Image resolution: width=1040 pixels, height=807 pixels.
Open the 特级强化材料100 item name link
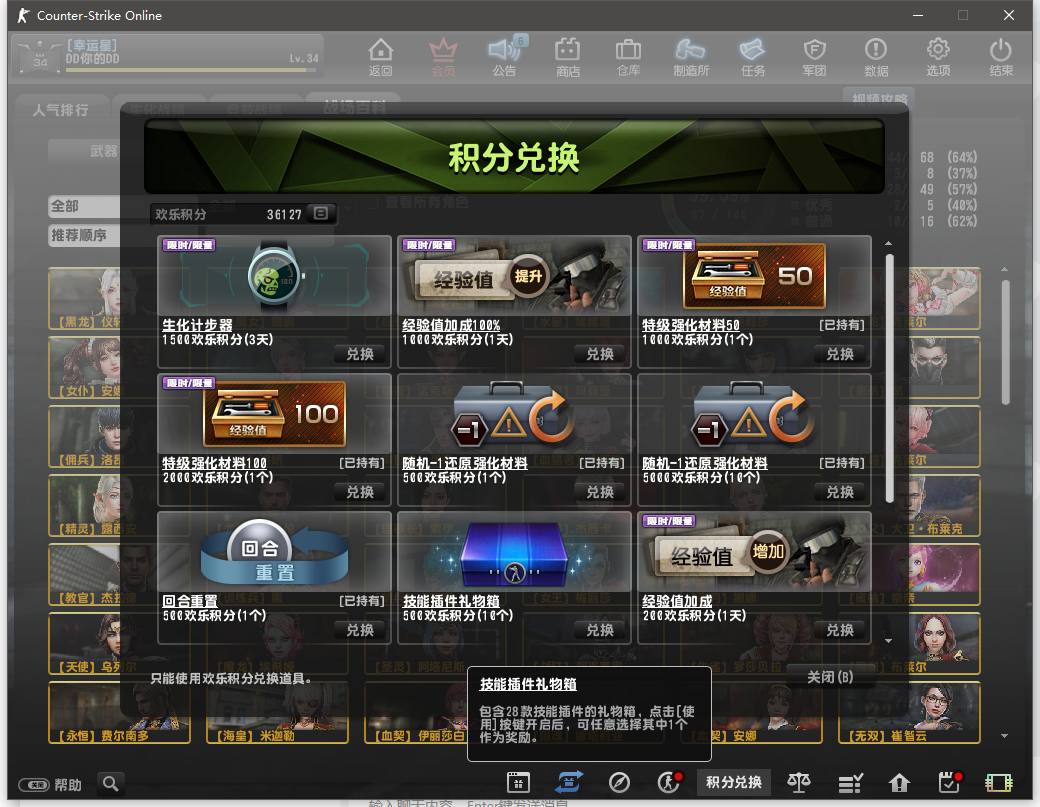coord(214,463)
